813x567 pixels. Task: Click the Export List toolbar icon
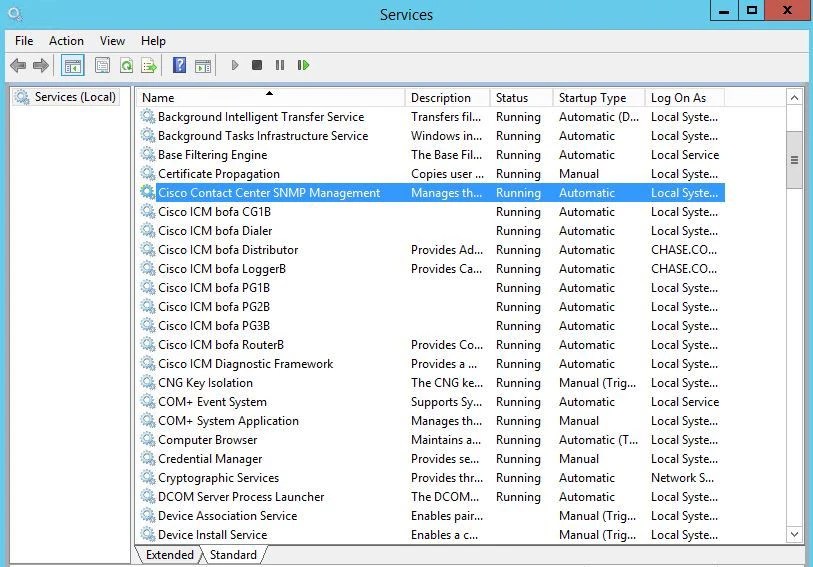(149, 66)
